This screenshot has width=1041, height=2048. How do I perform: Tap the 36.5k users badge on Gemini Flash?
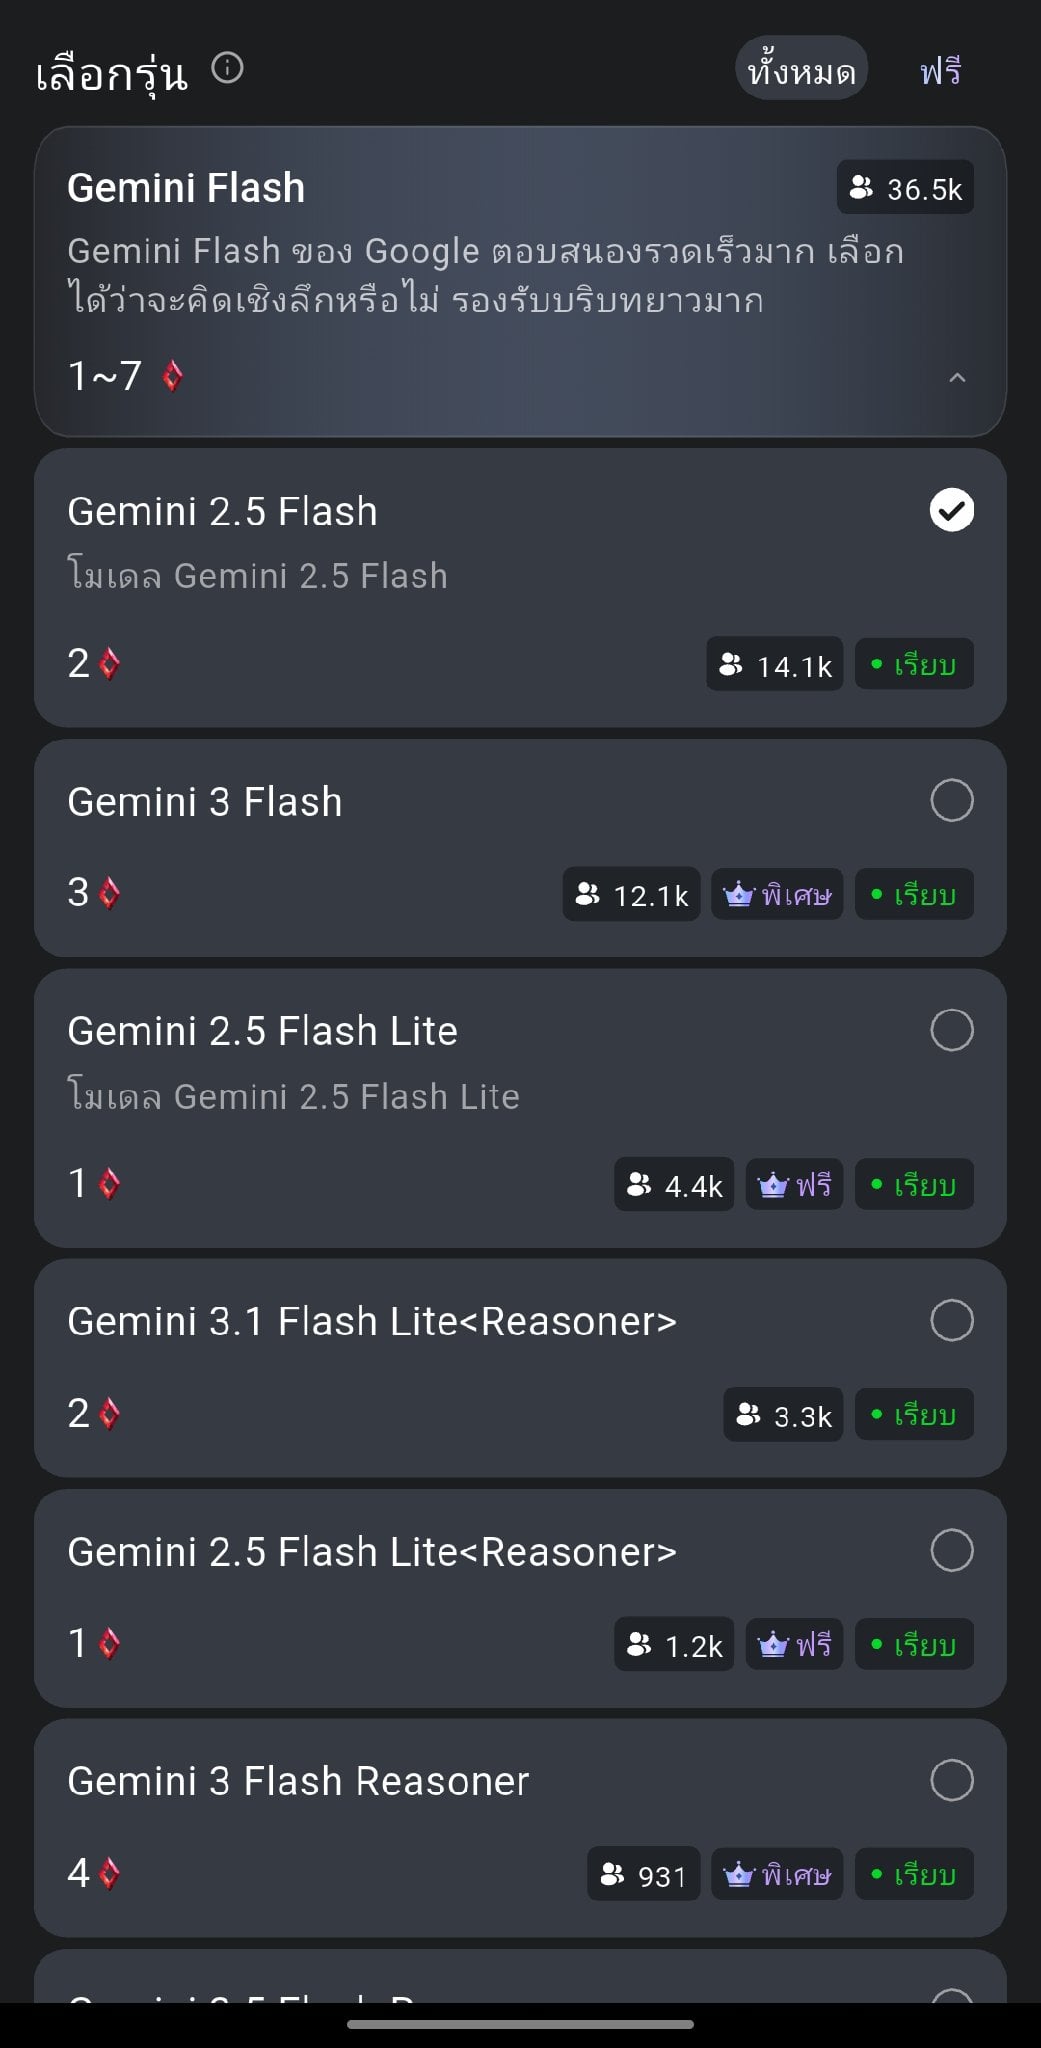click(x=905, y=188)
